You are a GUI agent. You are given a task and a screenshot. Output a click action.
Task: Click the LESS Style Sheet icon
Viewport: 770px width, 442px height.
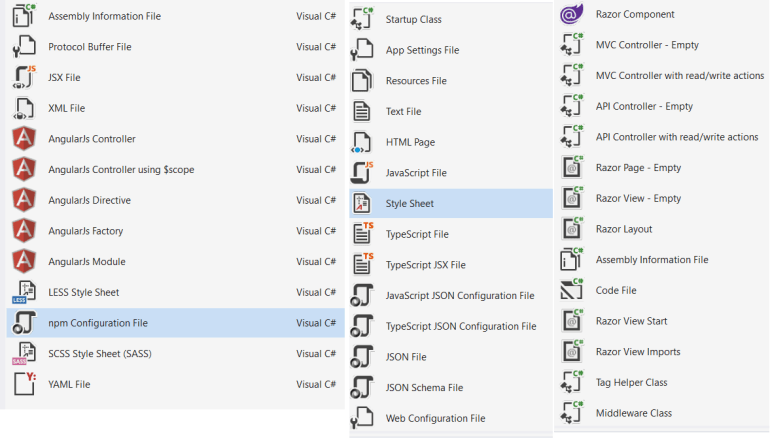tap(24, 292)
